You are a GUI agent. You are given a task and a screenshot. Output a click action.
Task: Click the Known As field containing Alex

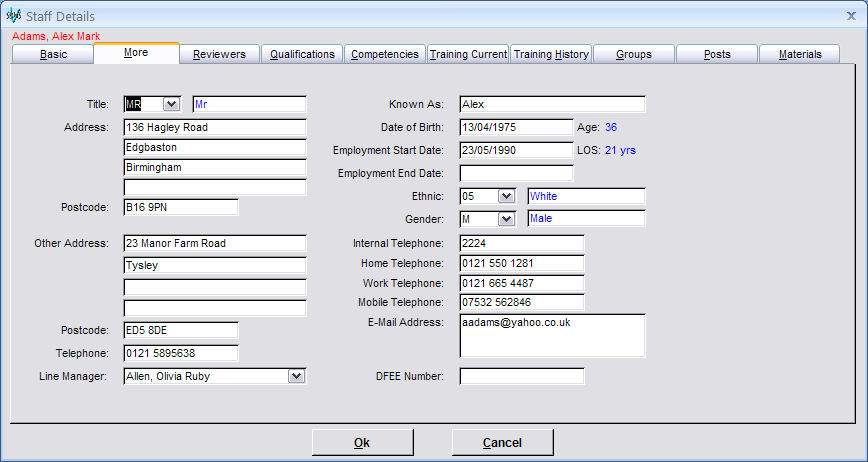[x=552, y=104]
